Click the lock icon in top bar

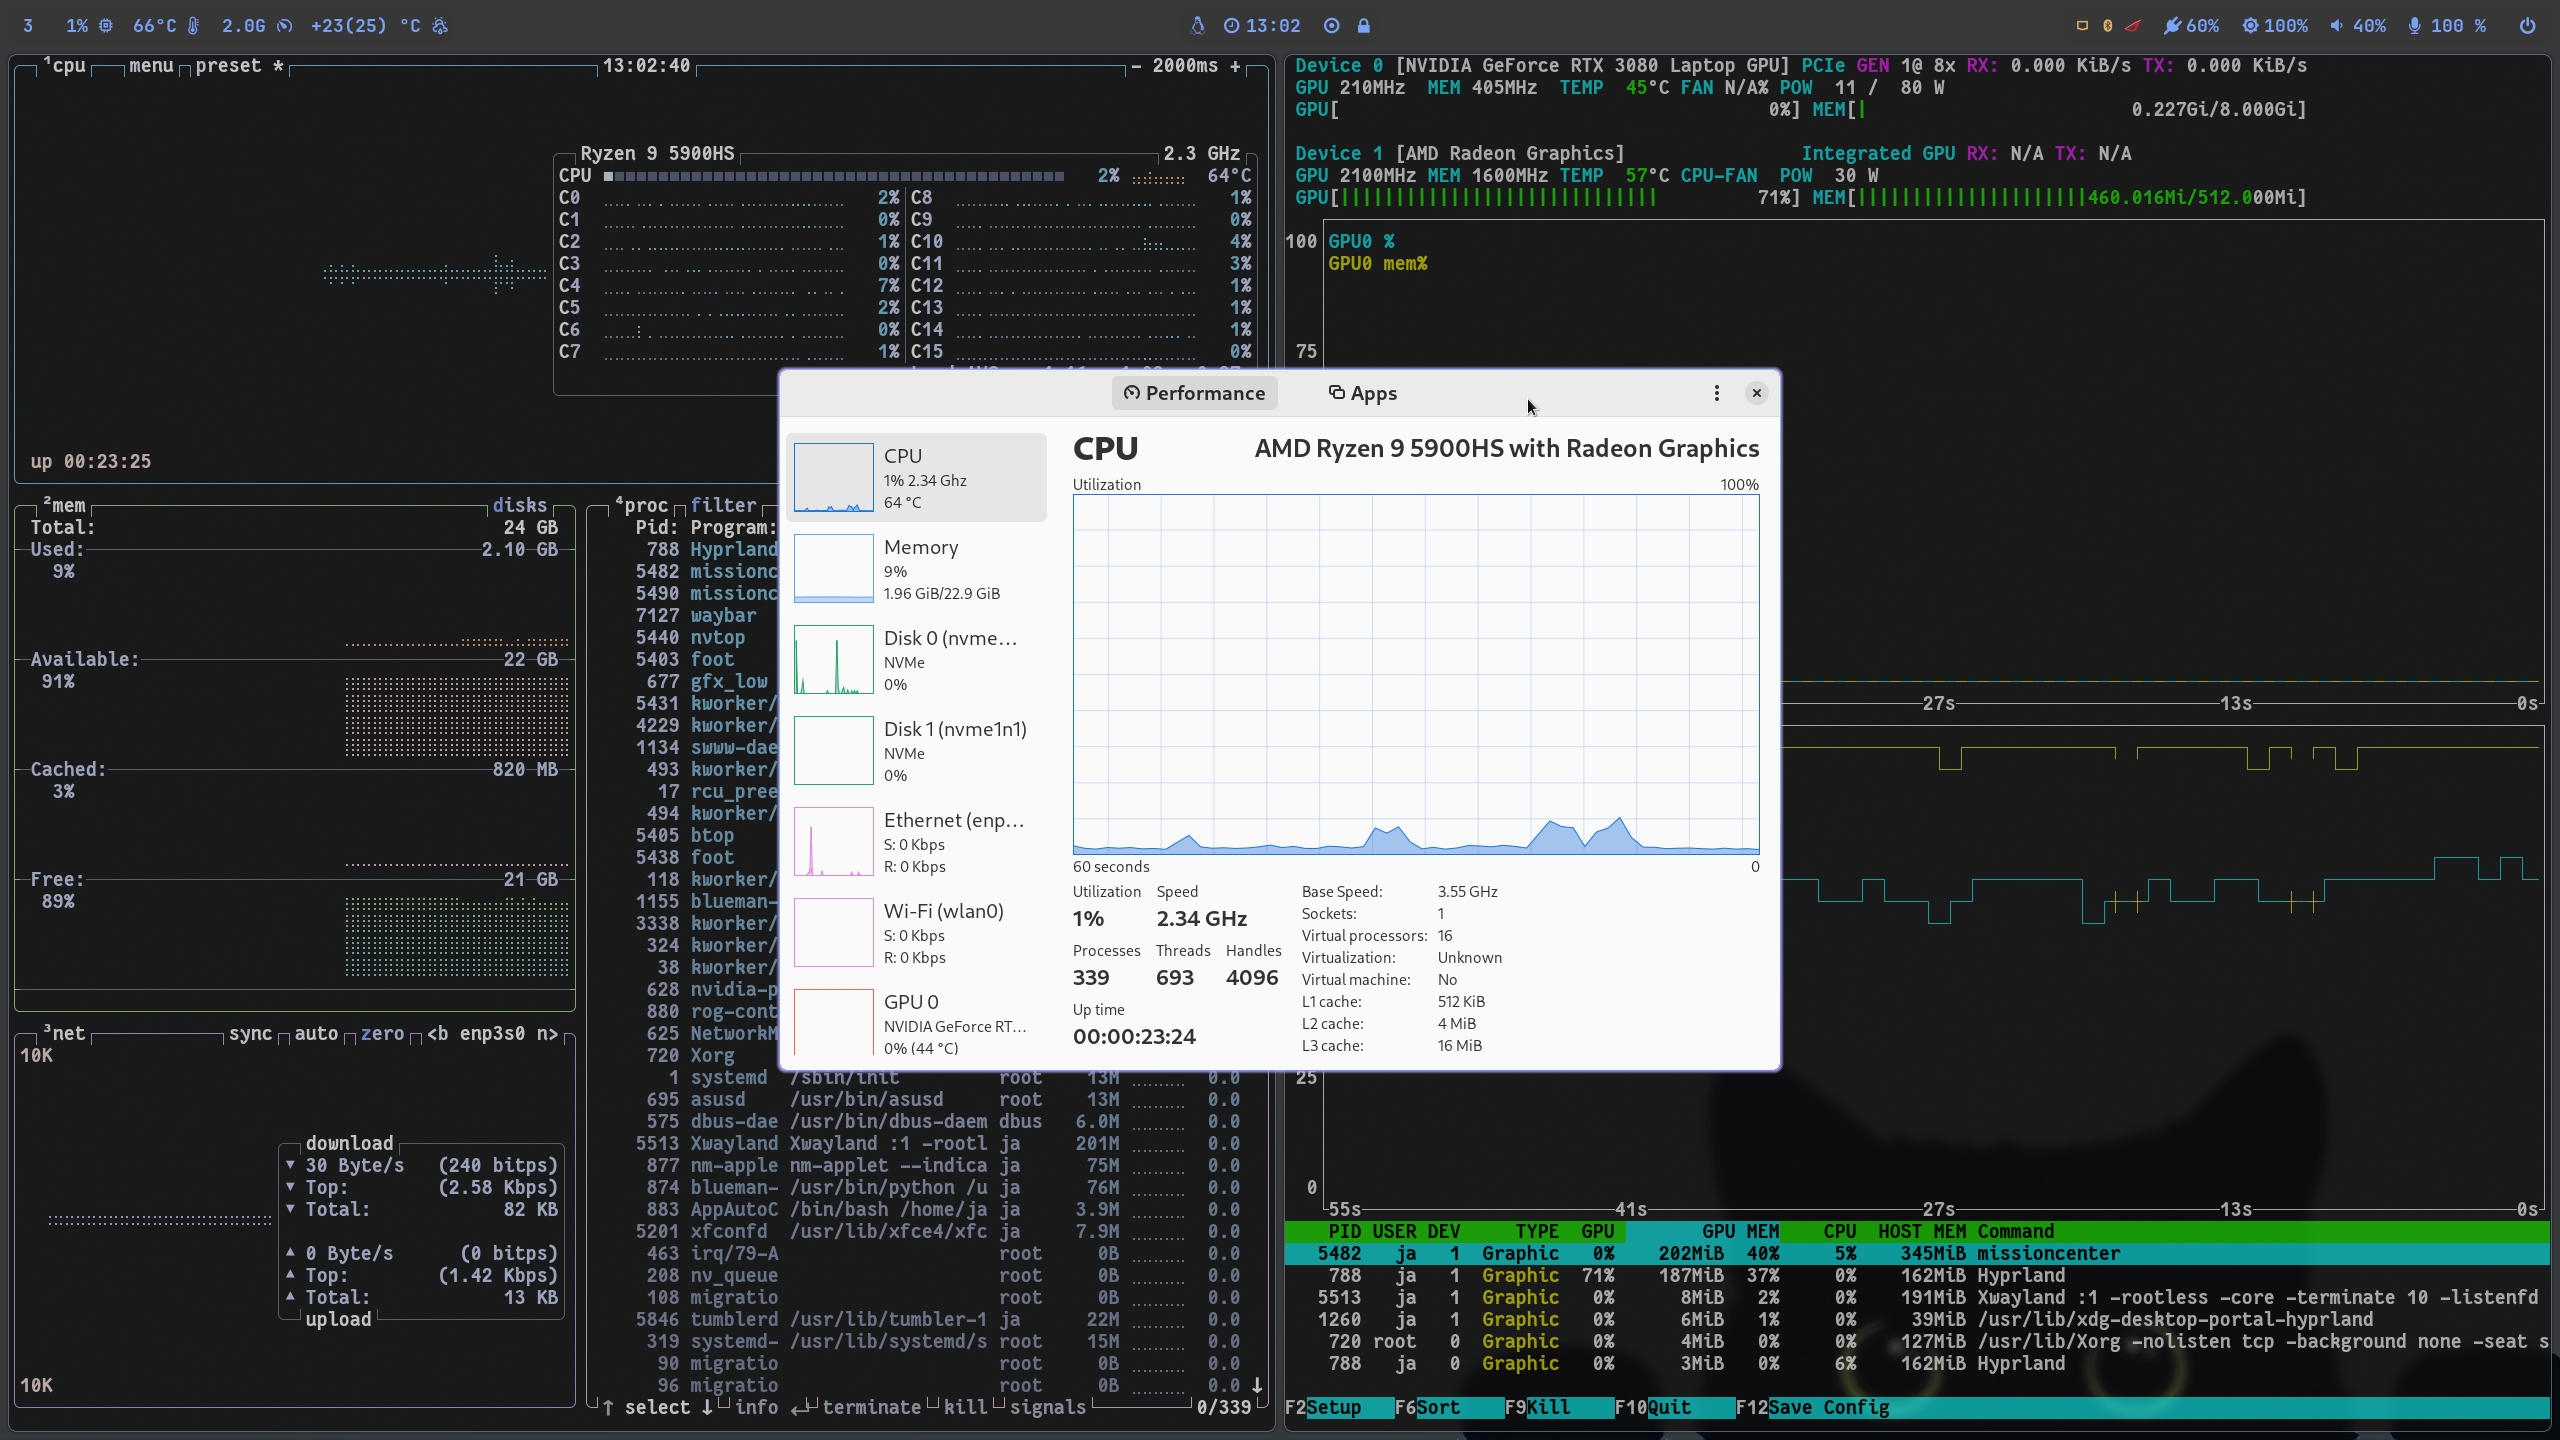tap(1363, 26)
